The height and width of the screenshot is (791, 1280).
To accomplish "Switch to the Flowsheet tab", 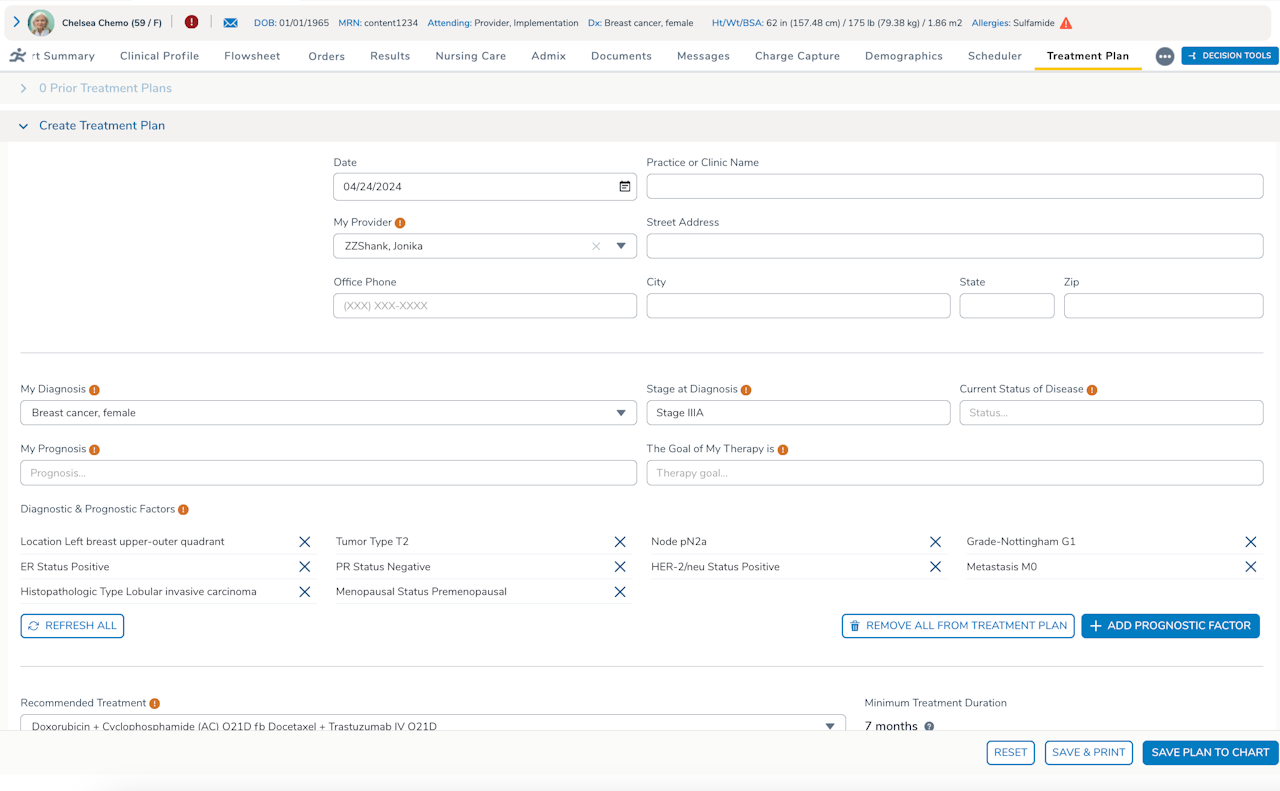I will pyautogui.click(x=252, y=56).
